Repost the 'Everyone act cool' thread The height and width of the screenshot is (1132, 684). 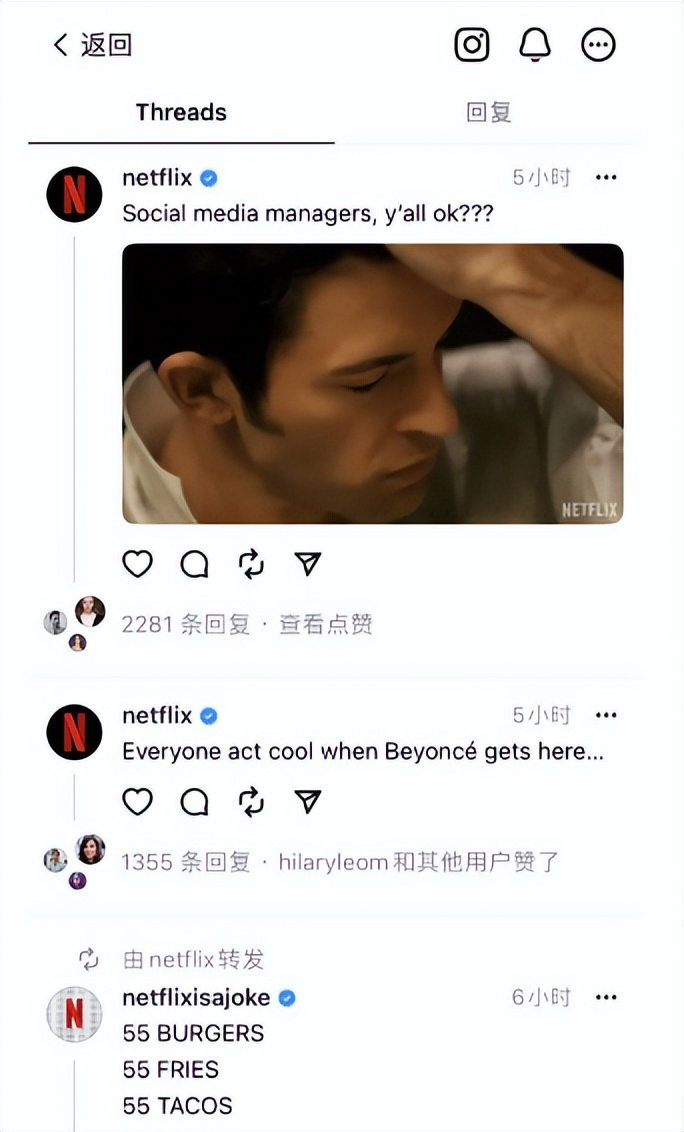251,801
